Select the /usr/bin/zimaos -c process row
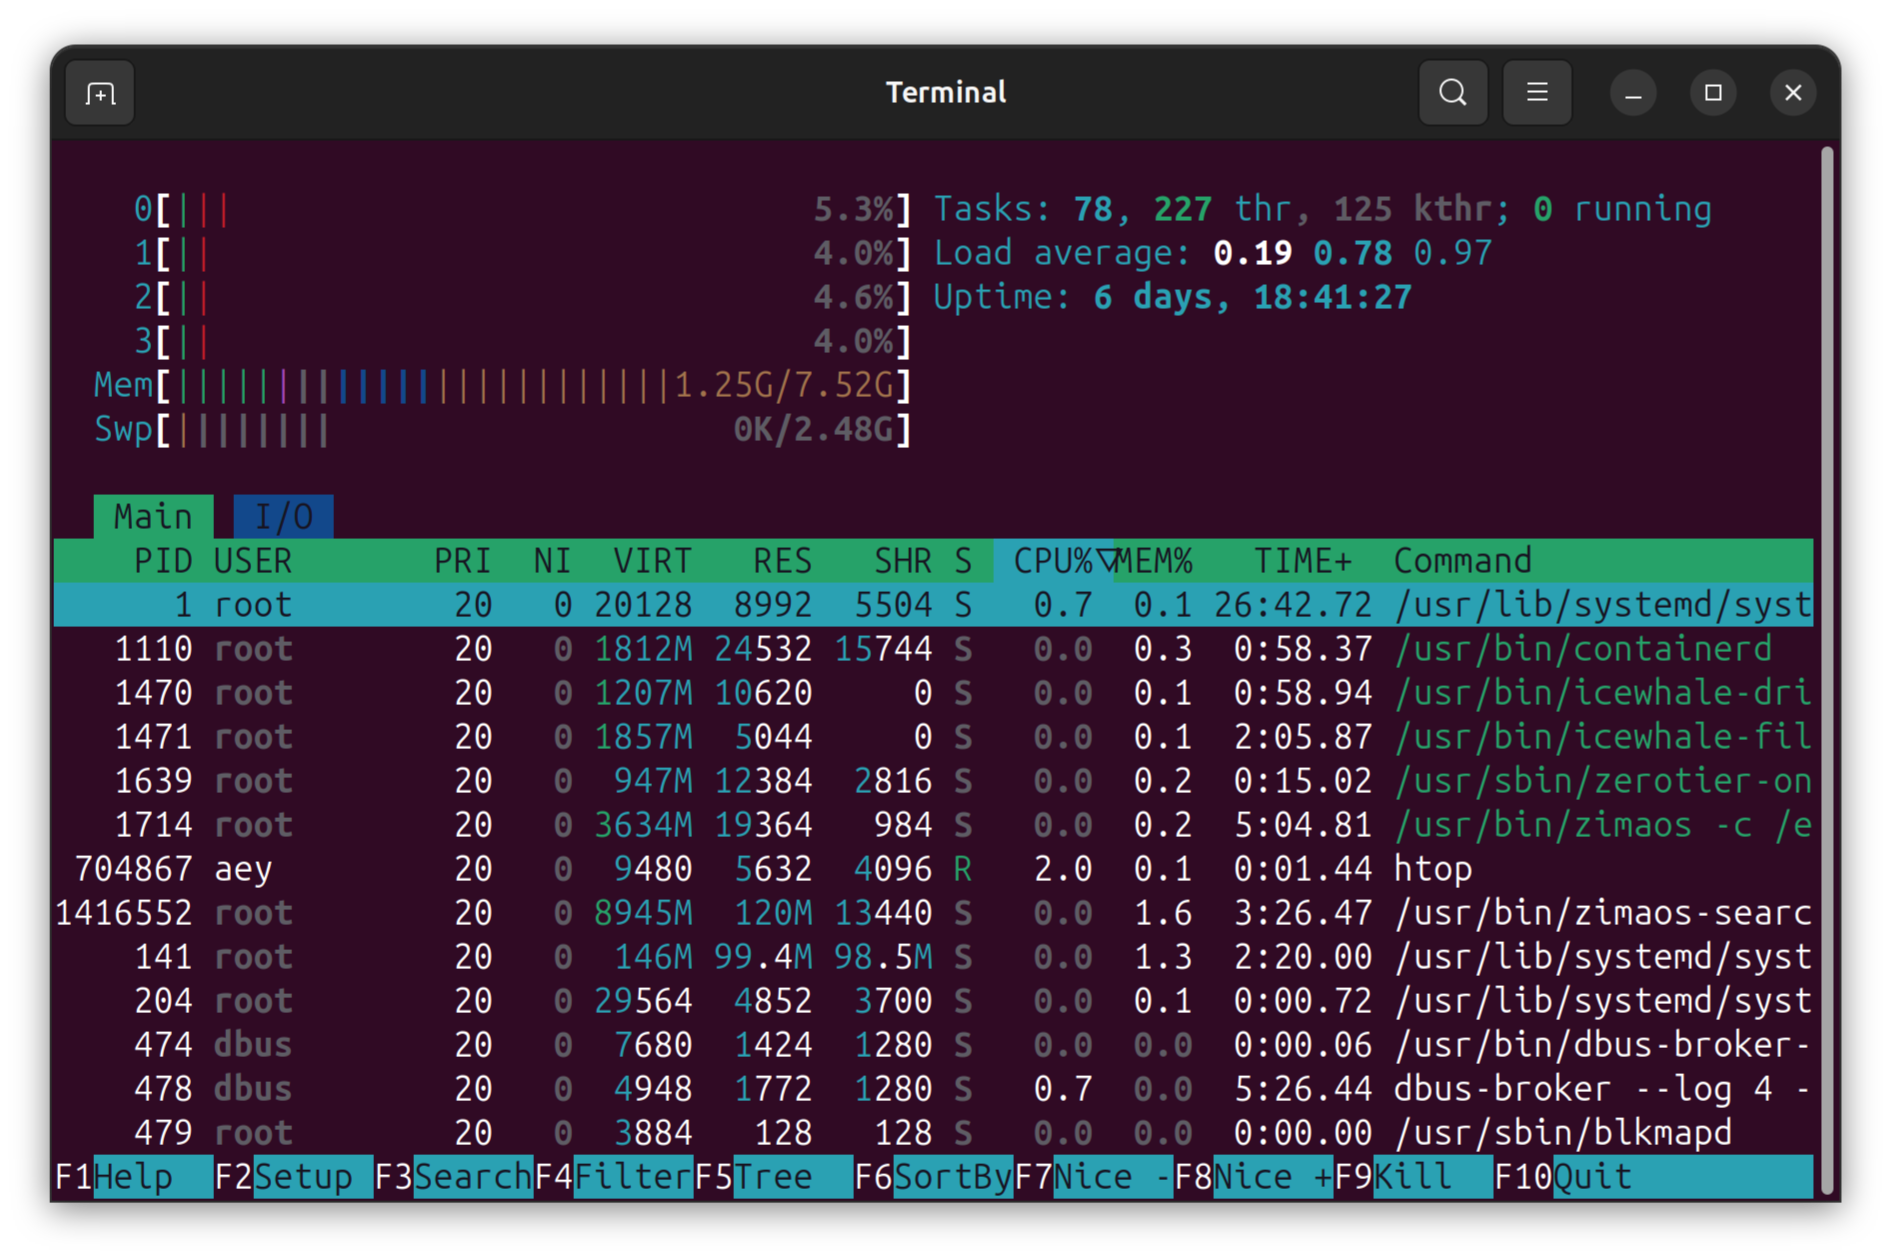The width and height of the screenshot is (1892, 1258). 933,825
